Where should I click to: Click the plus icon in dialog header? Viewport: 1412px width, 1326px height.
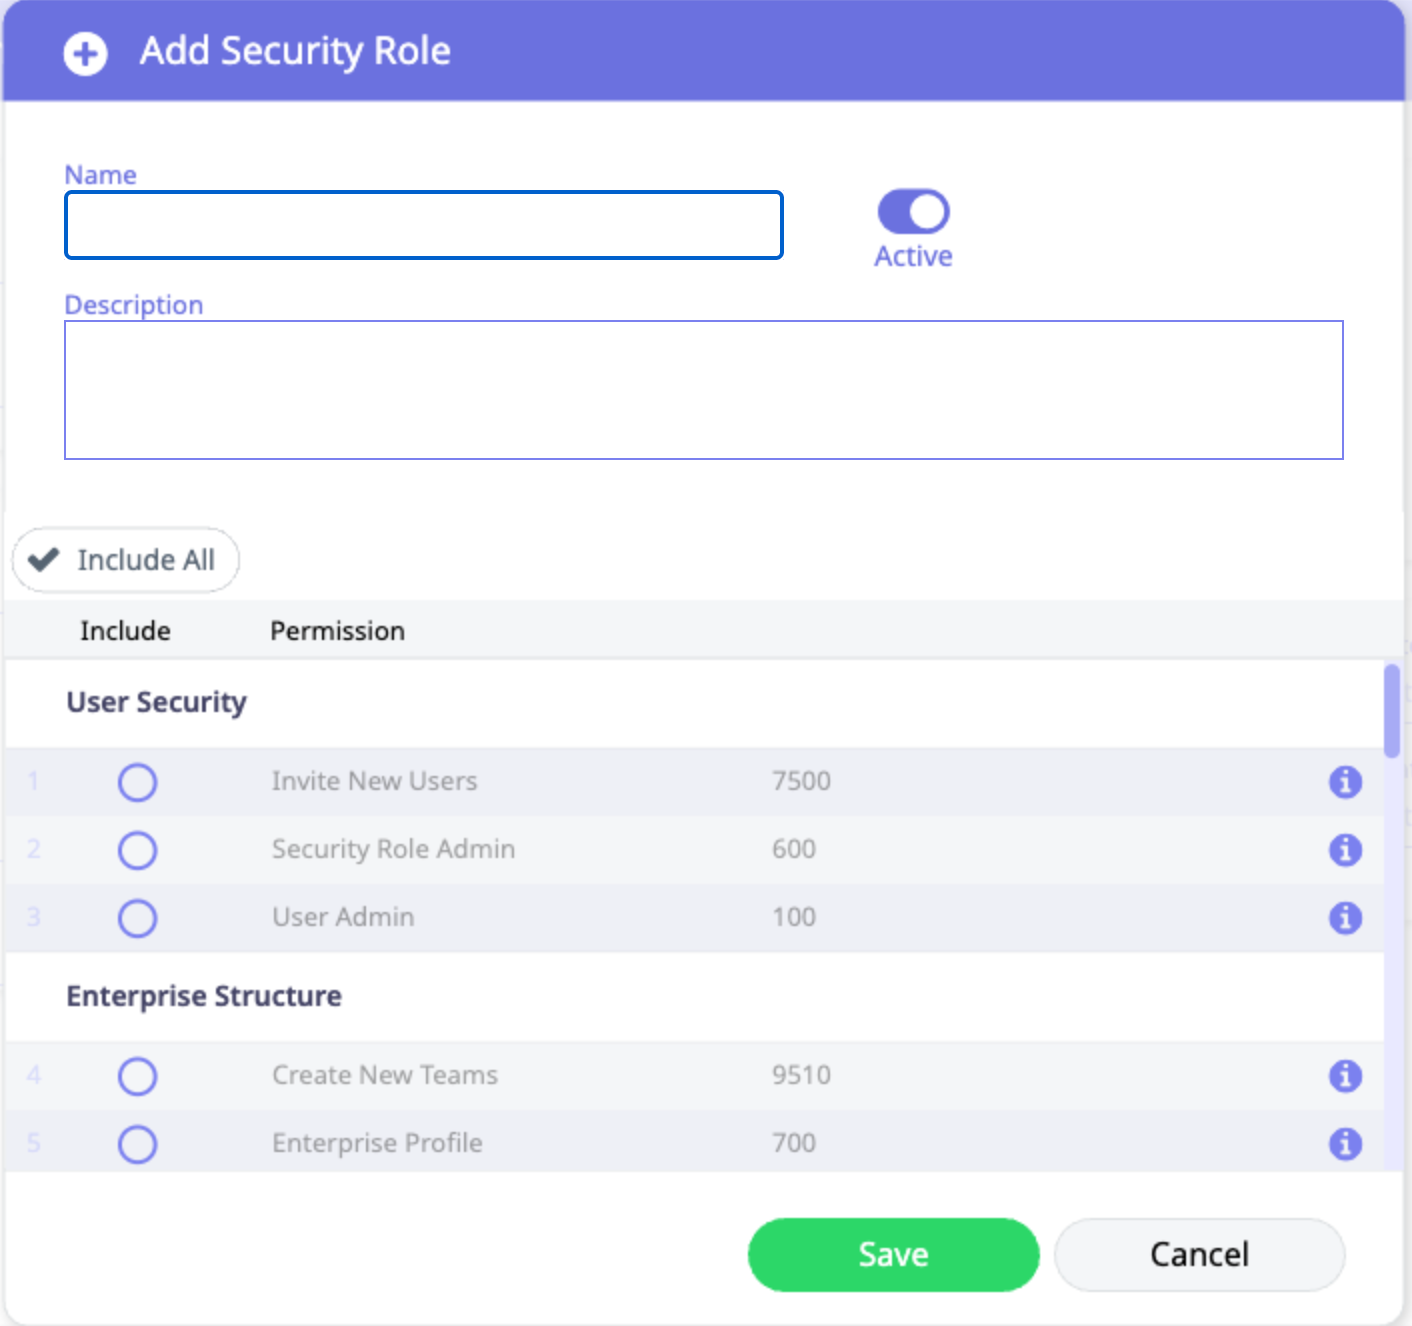coord(85,53)
